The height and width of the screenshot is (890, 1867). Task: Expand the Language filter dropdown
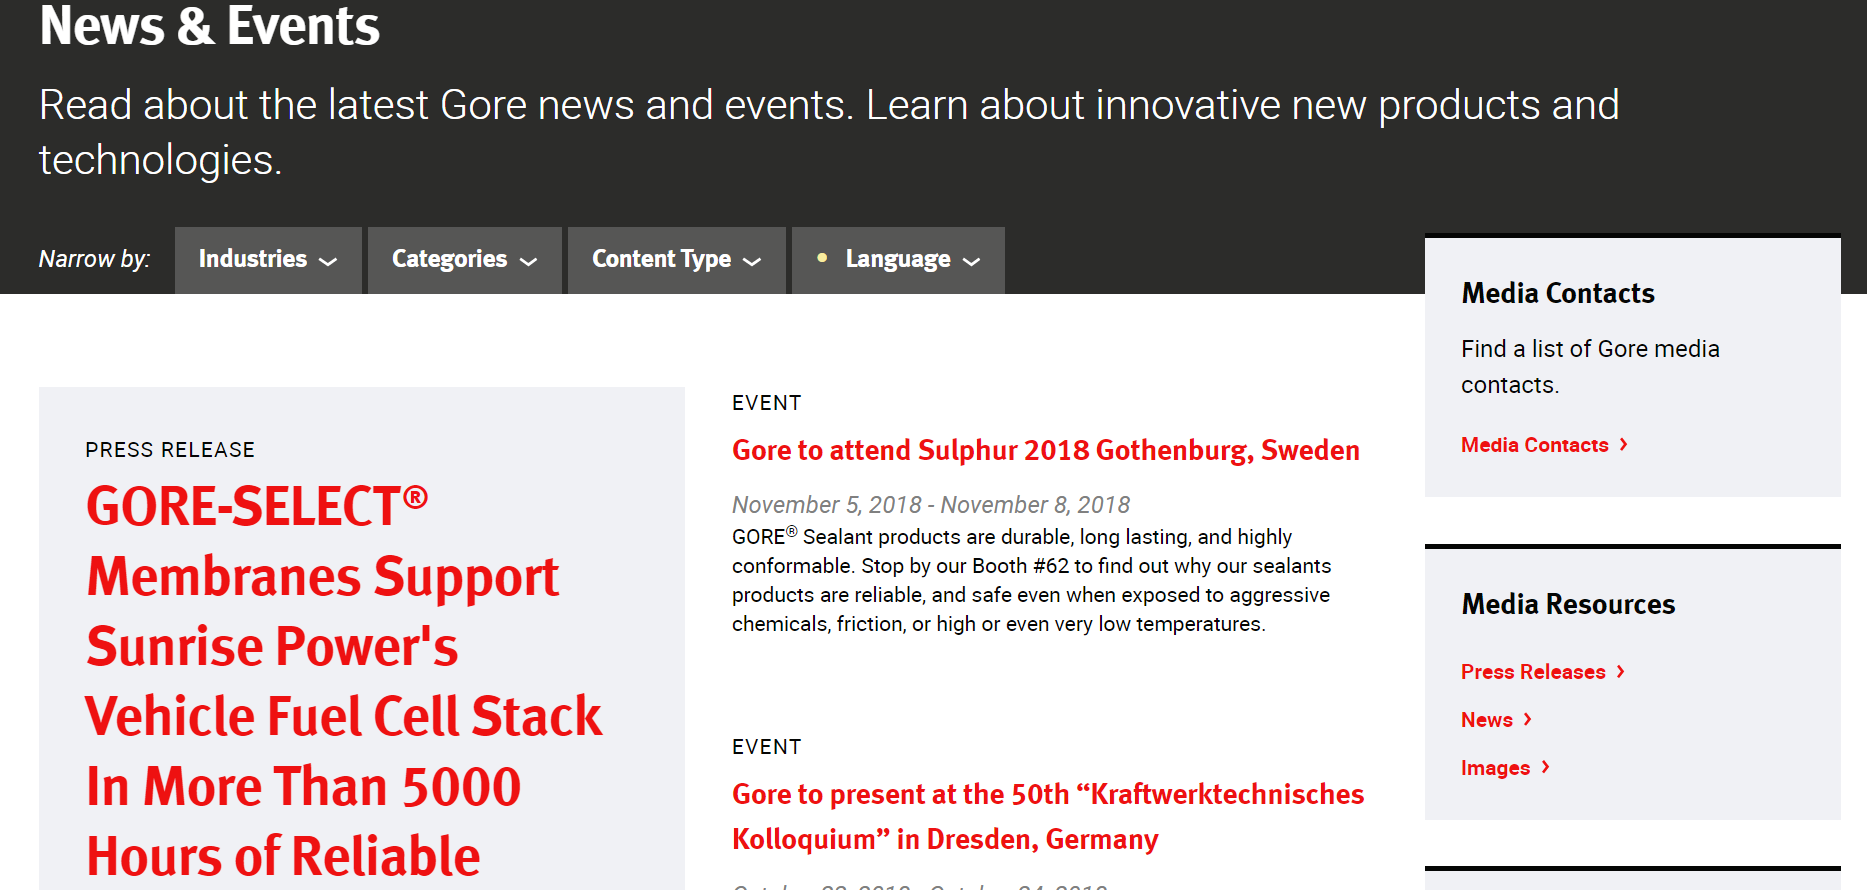click(x=897, y=259)
